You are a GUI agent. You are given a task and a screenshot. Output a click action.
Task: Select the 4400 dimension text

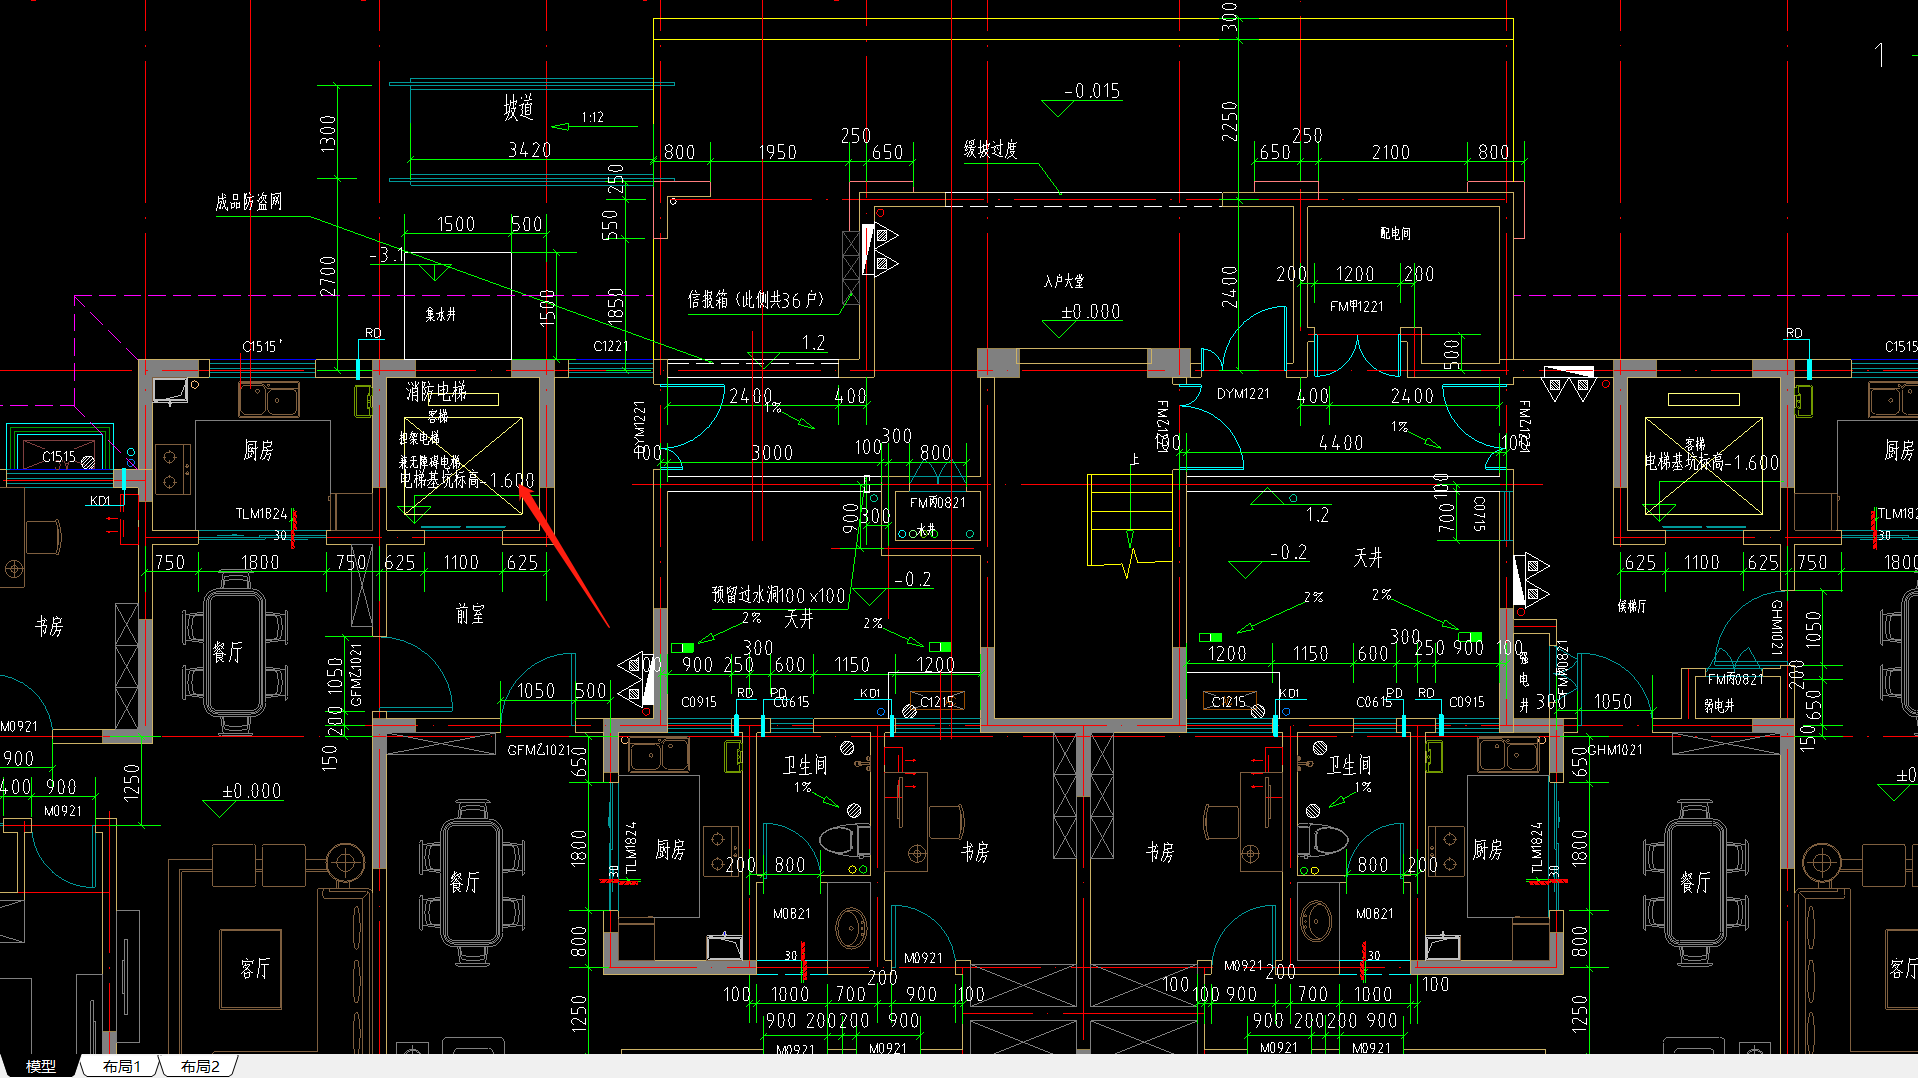(x=1341, y=443)
